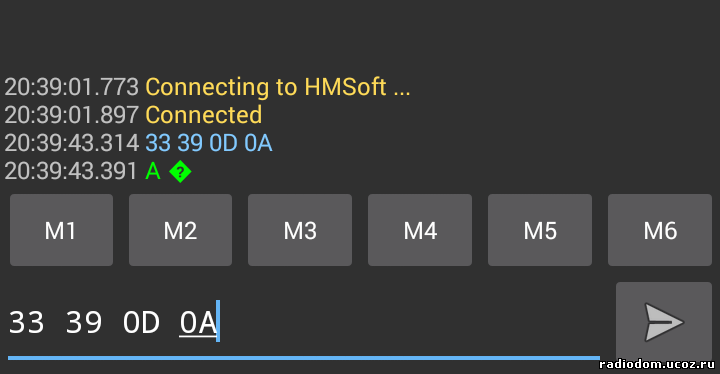Focus the hex message input field
Image resolution: width=720 pixels, height=374 pixels.
point(304,323)
